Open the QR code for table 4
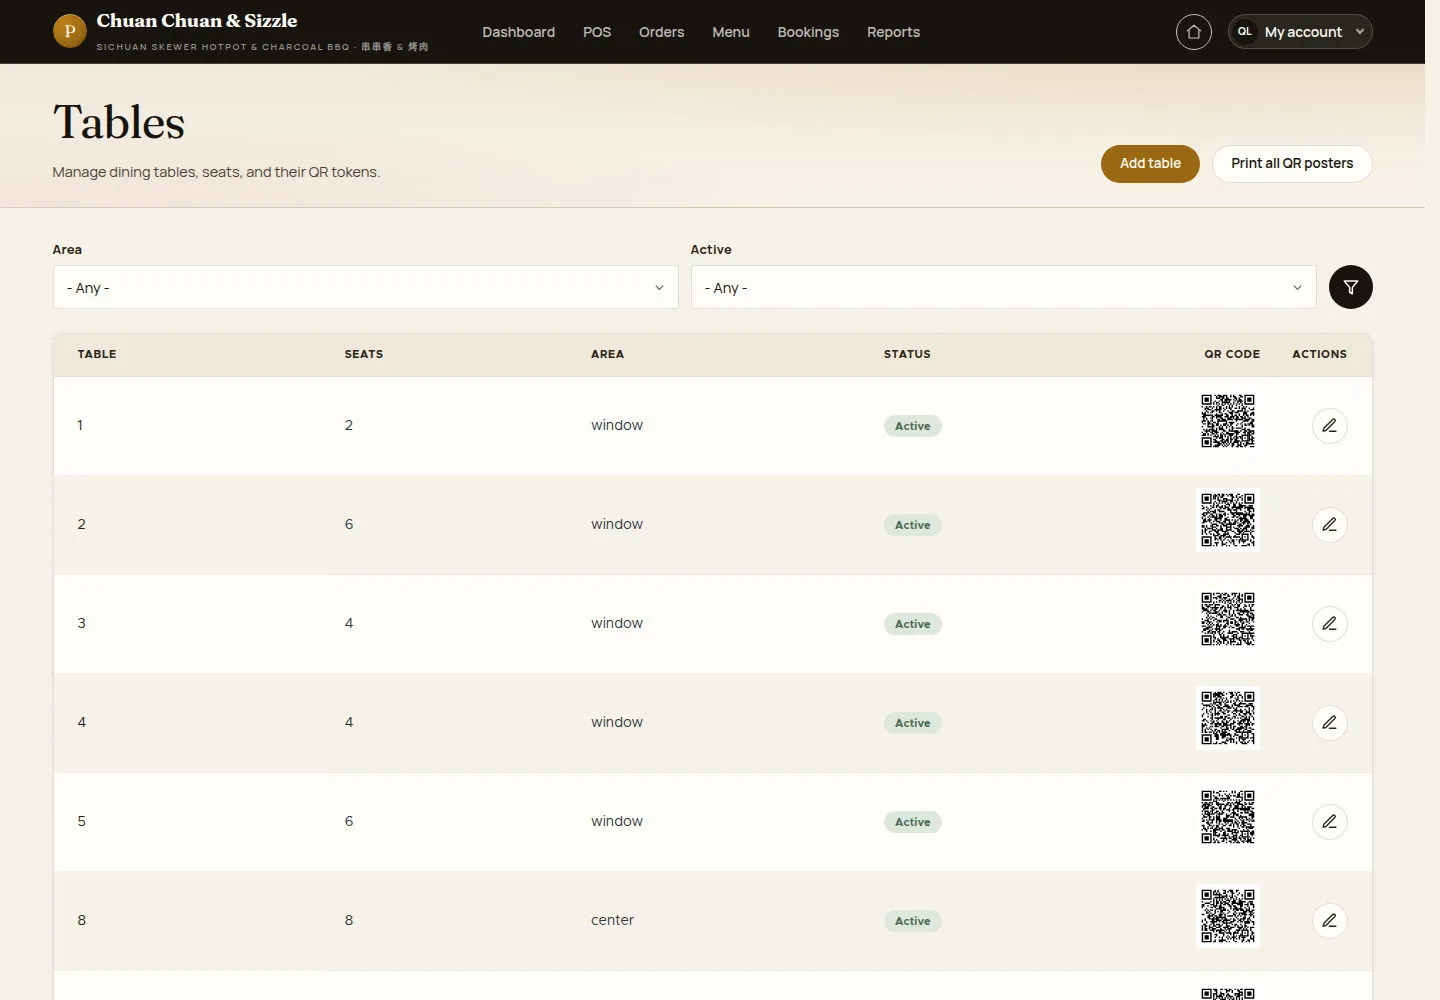1440x1000 pixels. pyautogui.click(x=1228, y=718)
